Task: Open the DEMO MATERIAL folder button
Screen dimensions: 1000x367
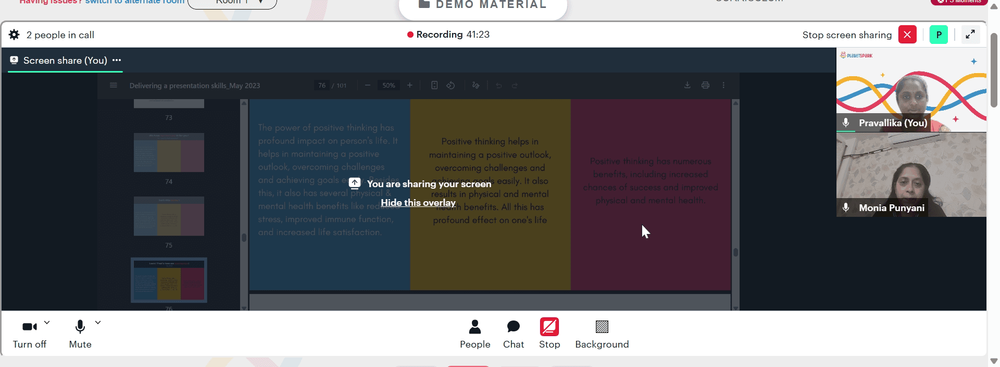Action: click(x=483, y=5)
